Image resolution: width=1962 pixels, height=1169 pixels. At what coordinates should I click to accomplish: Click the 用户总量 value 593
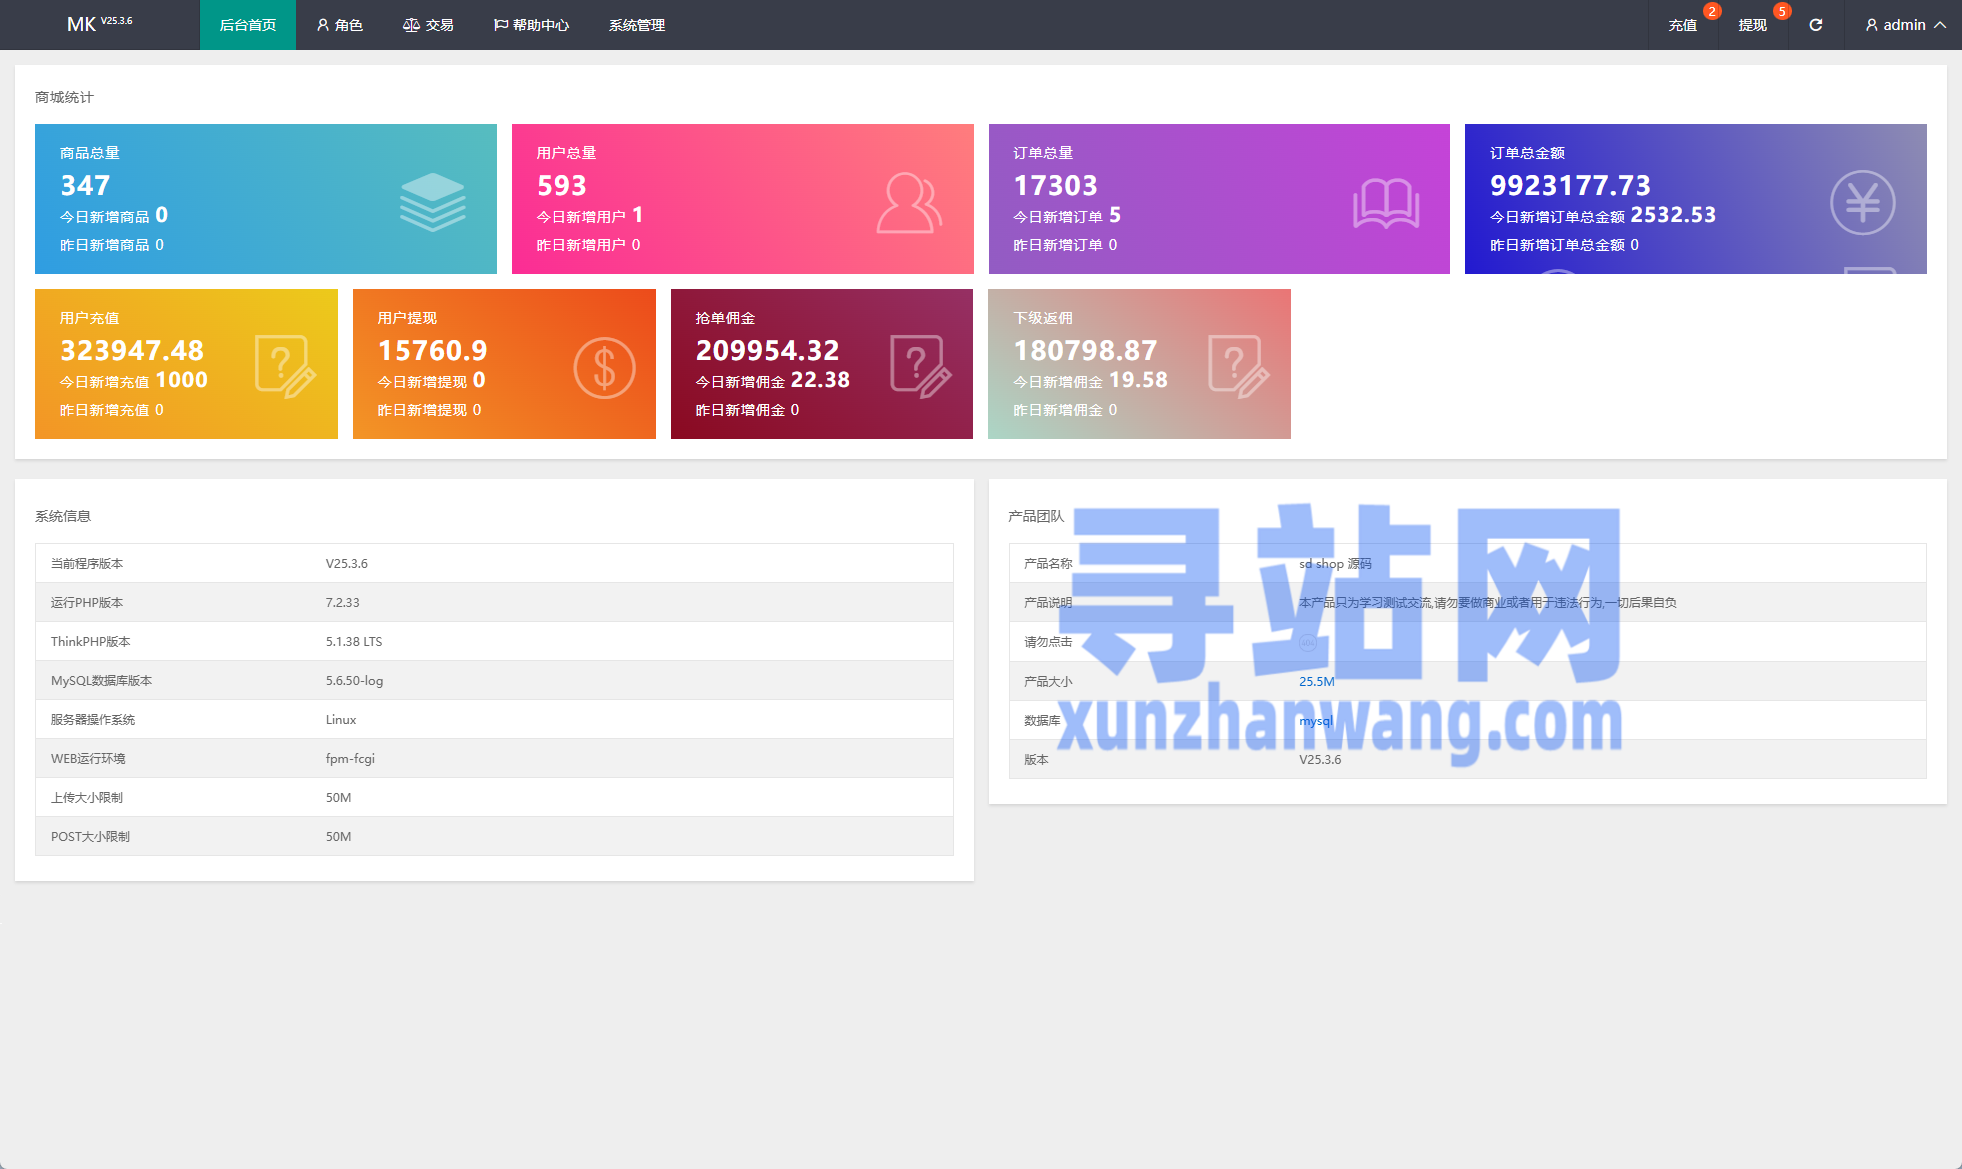[x=562, y=185]
